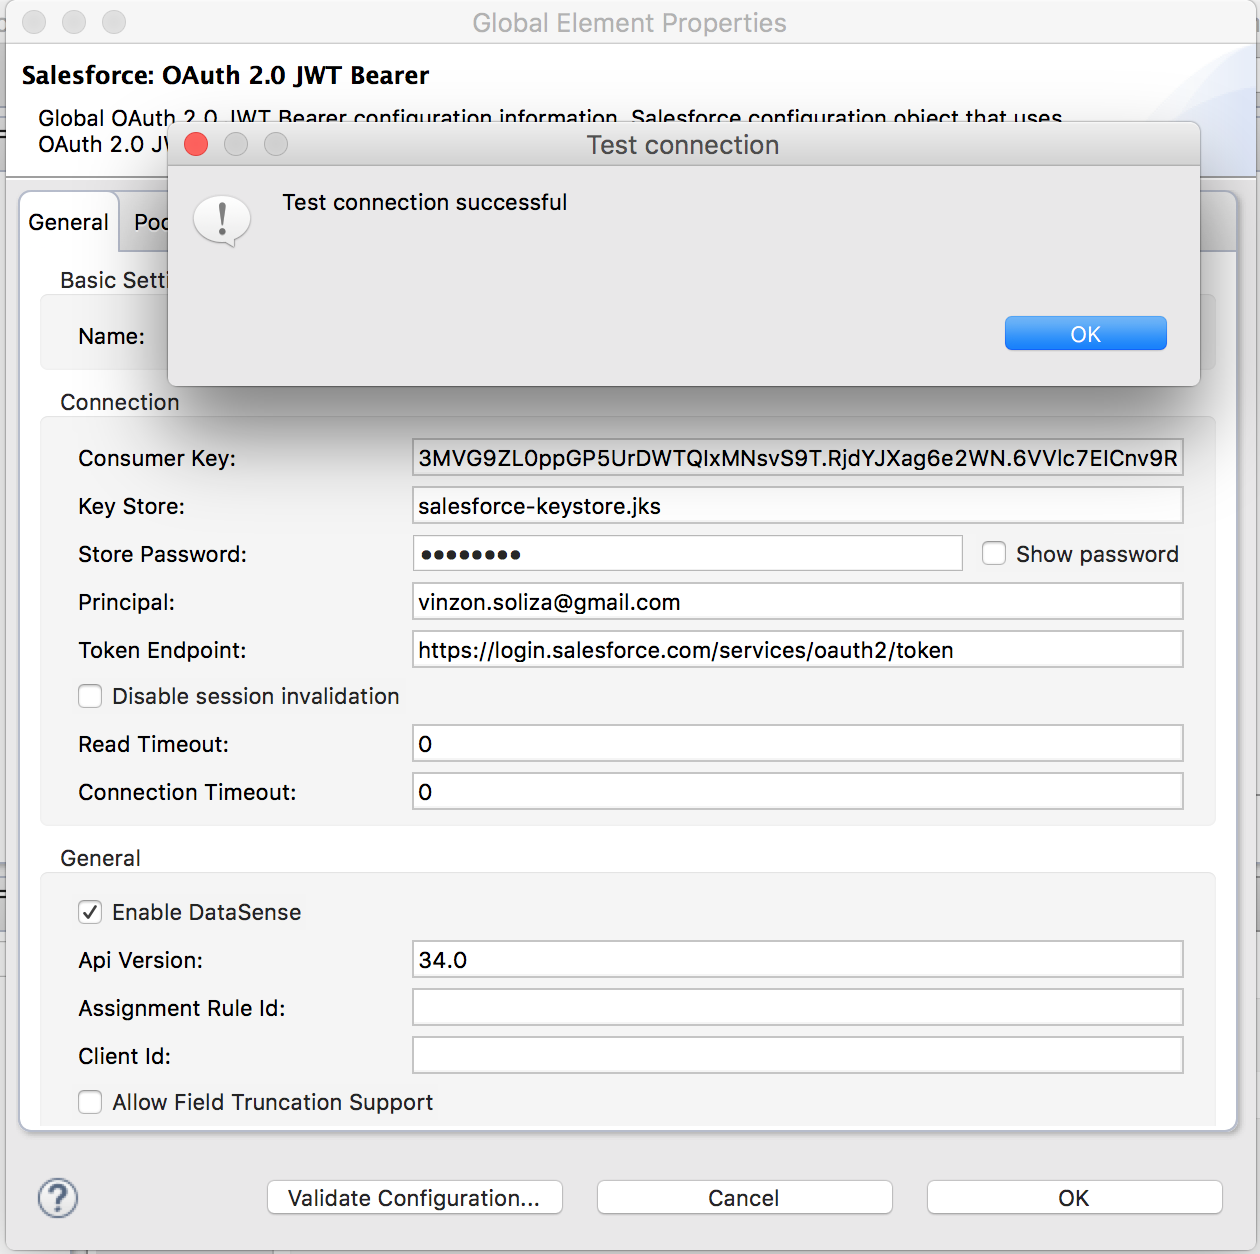Click the Read Timeout field
Image resolution: width=1260 pixels, height=1254 pixels.
pos(797,744)
